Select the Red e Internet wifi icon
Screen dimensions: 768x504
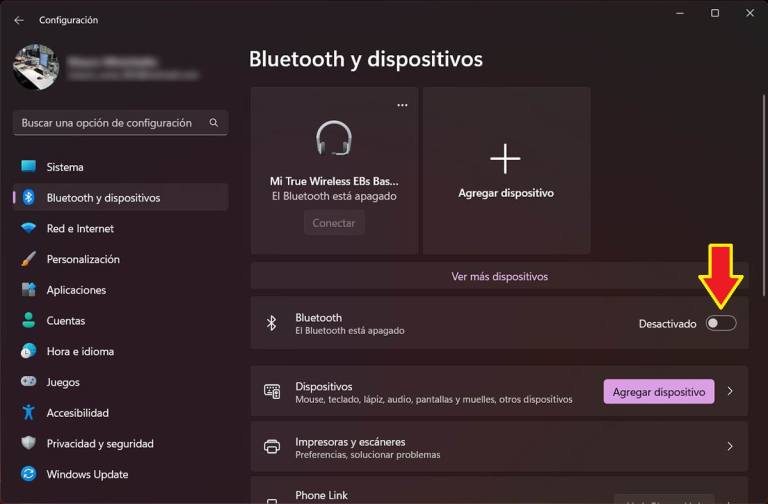(x=28, y=229)
